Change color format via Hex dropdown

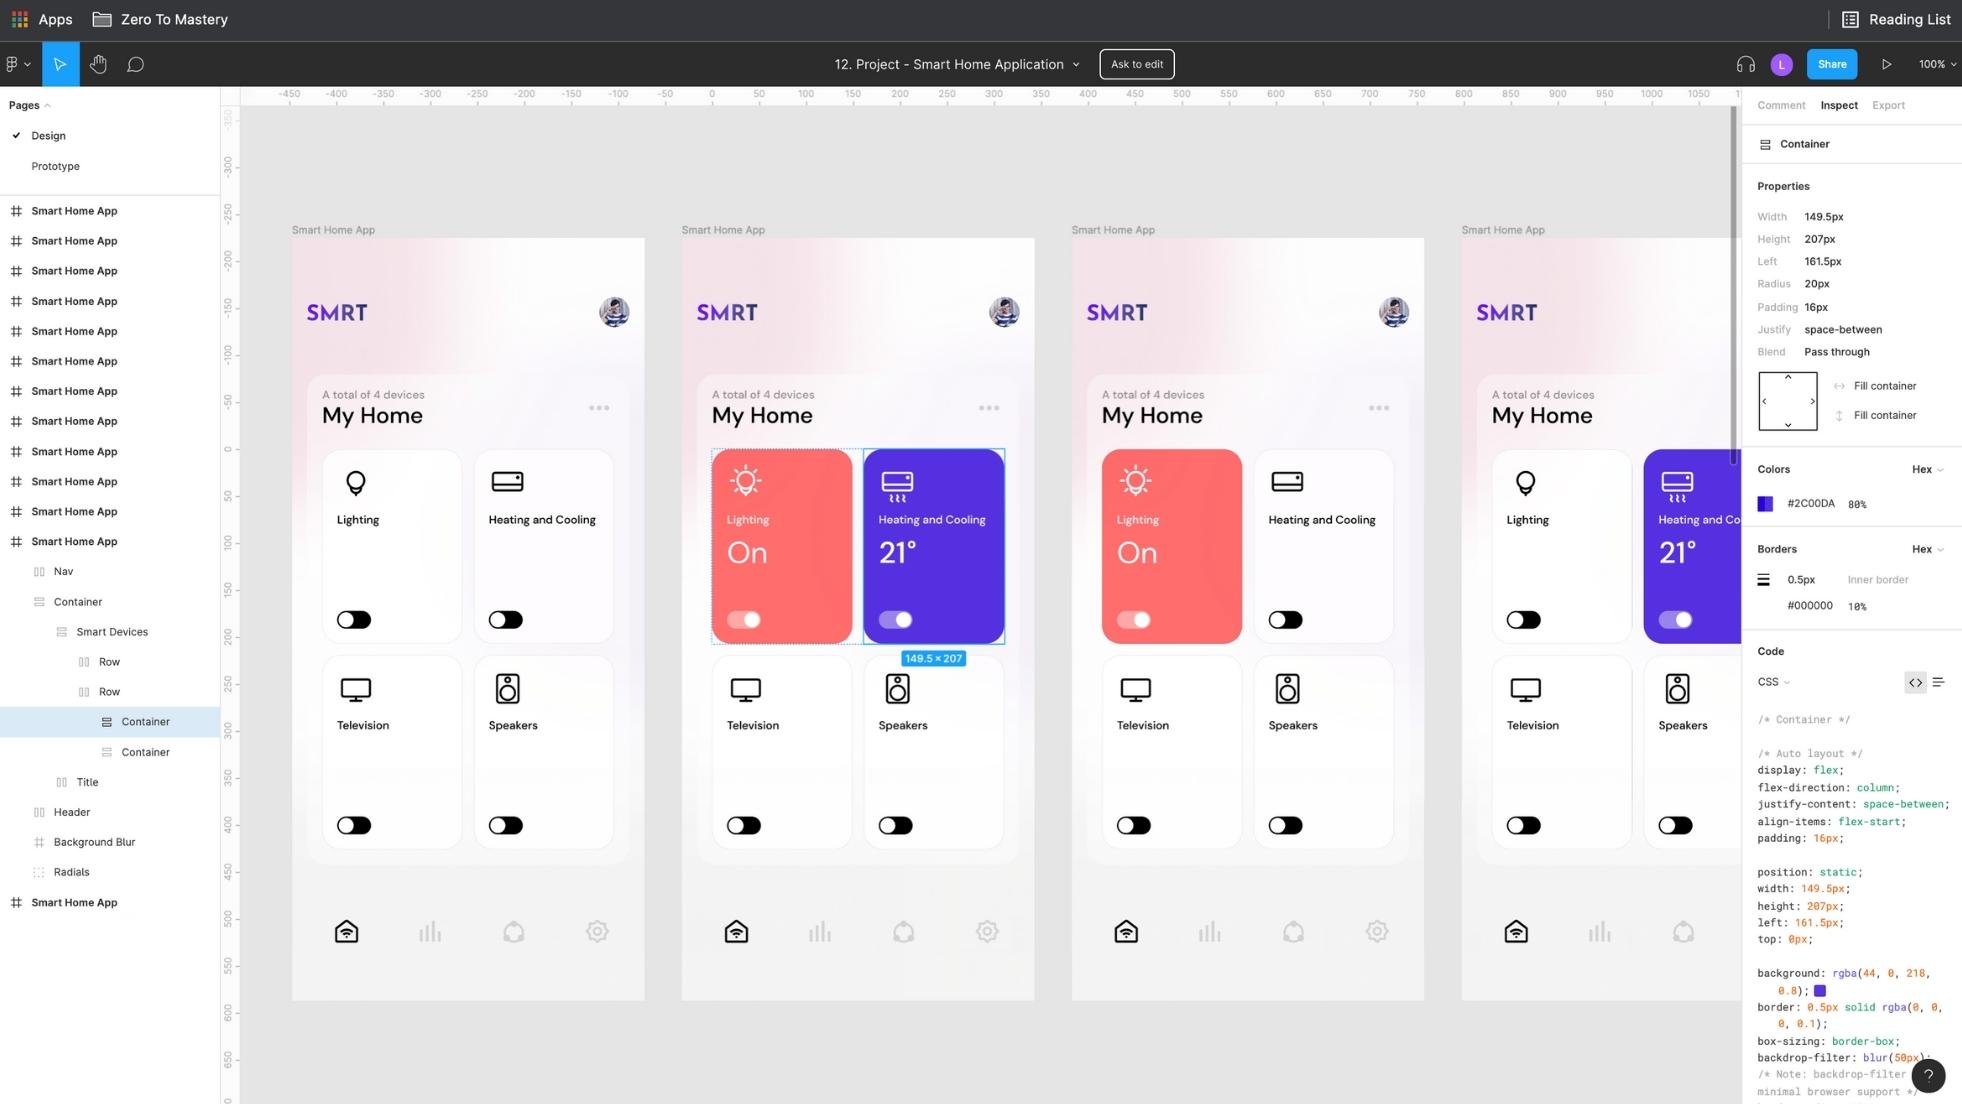1926,469
